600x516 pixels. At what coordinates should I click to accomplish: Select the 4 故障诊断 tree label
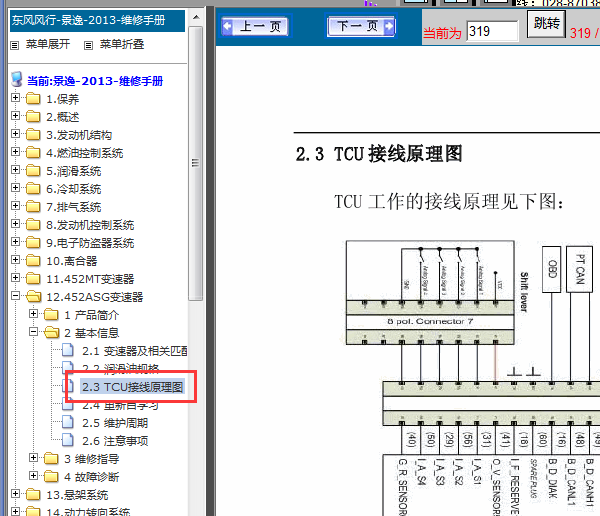[91, 477]
